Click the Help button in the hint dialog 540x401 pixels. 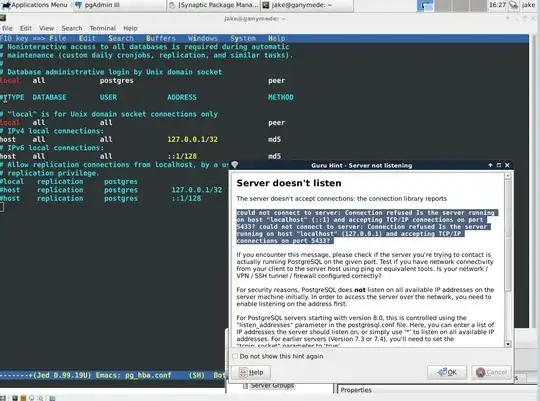tap(251, 372)
